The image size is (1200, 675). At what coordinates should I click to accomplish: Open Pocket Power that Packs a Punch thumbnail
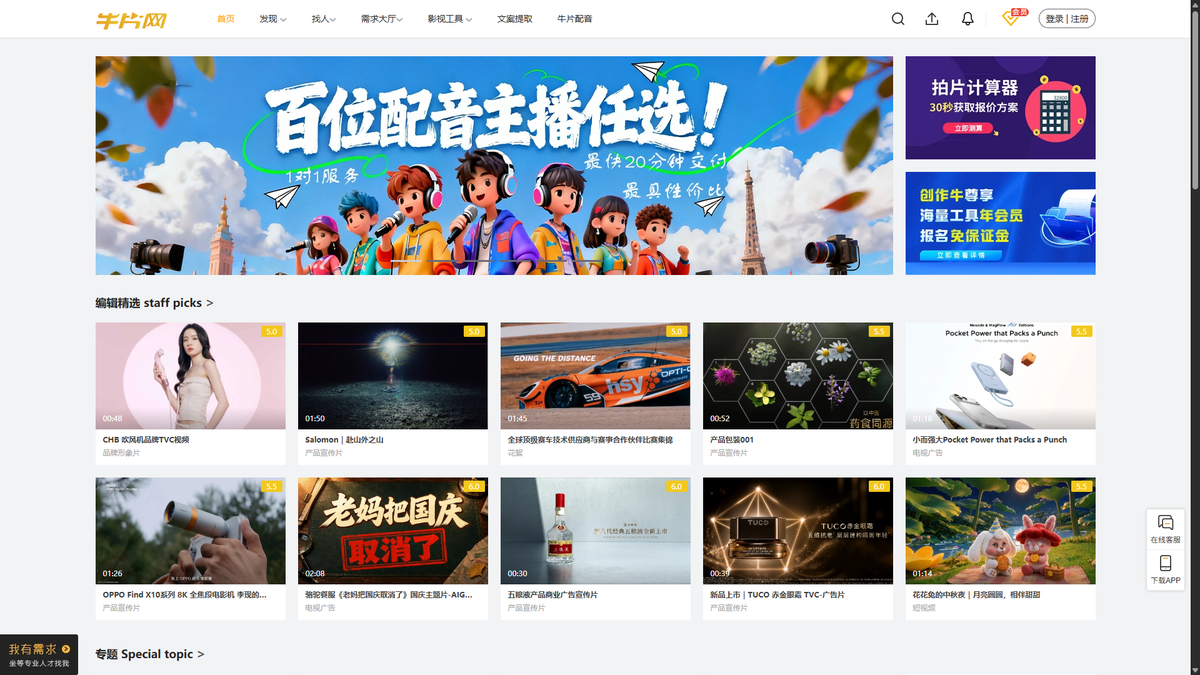[1000, 375]
